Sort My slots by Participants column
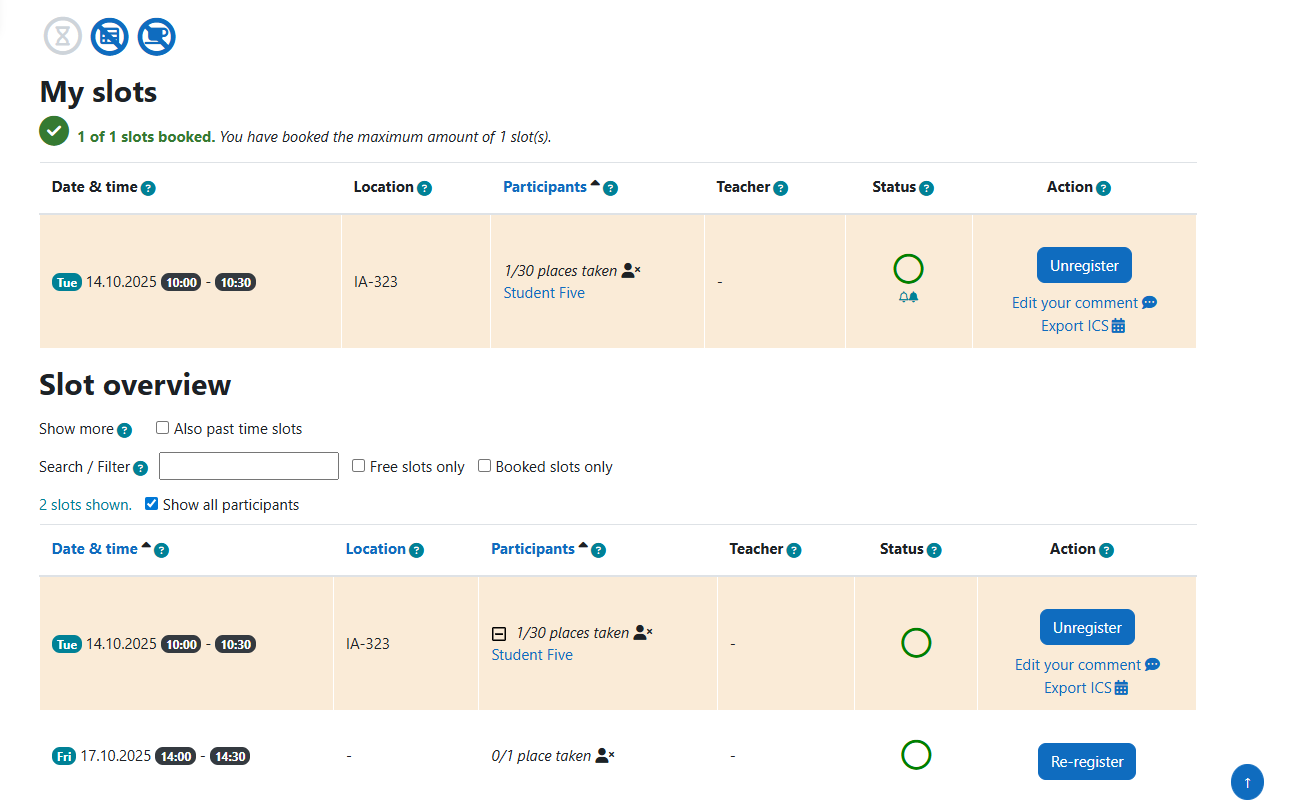Viewport: 1289px width, 804px height. click(x=544, y=187)
